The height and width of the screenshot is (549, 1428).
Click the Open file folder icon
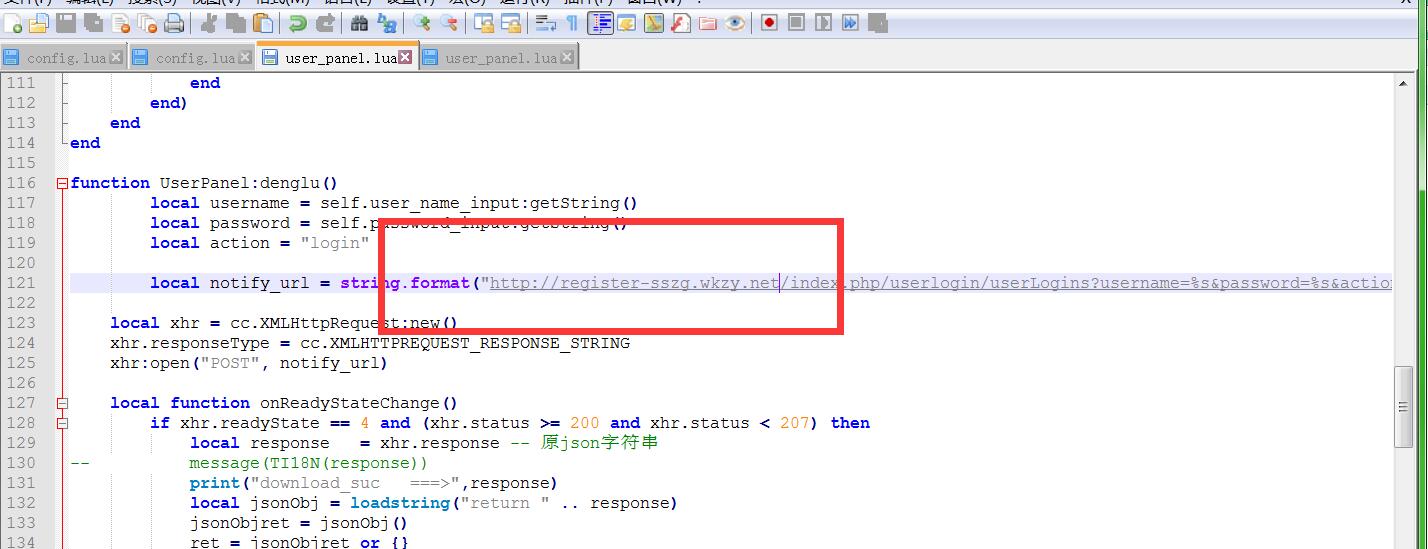(x=38, y=23)
